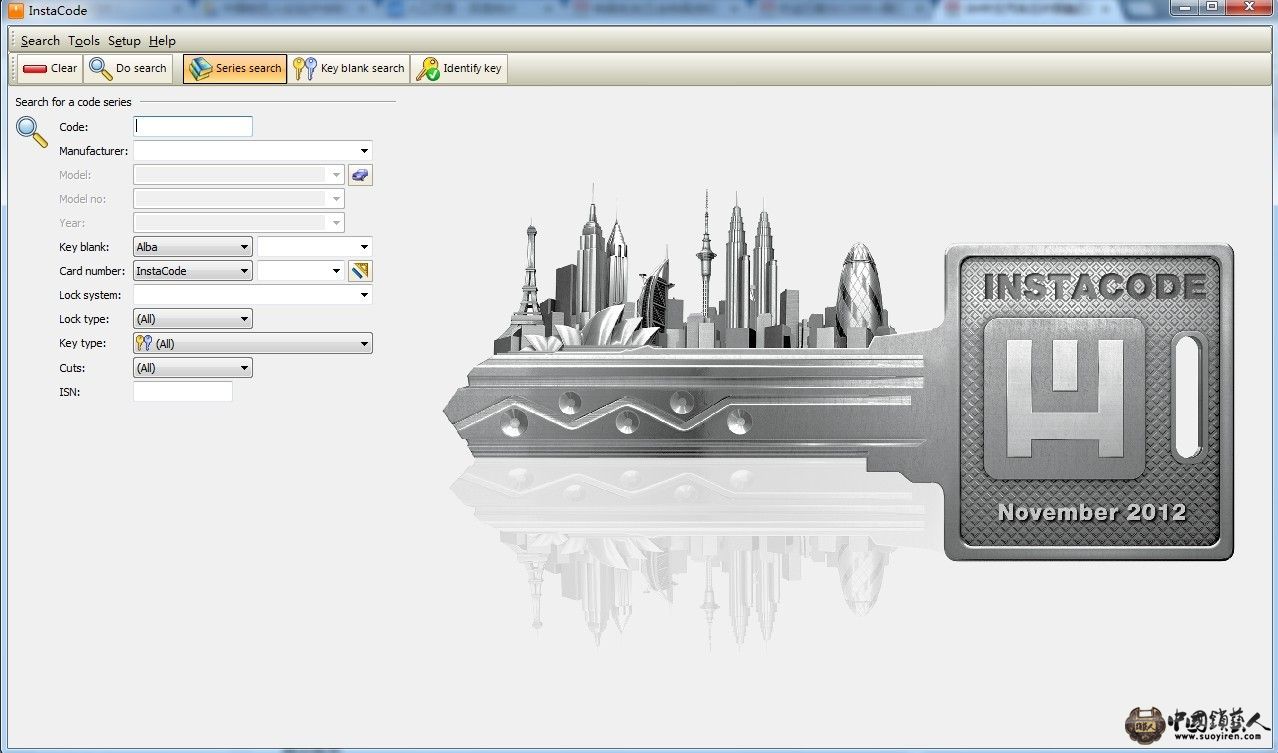Open the Tools menu
This screenshot has width=1278, height=753.
point(84,41)
